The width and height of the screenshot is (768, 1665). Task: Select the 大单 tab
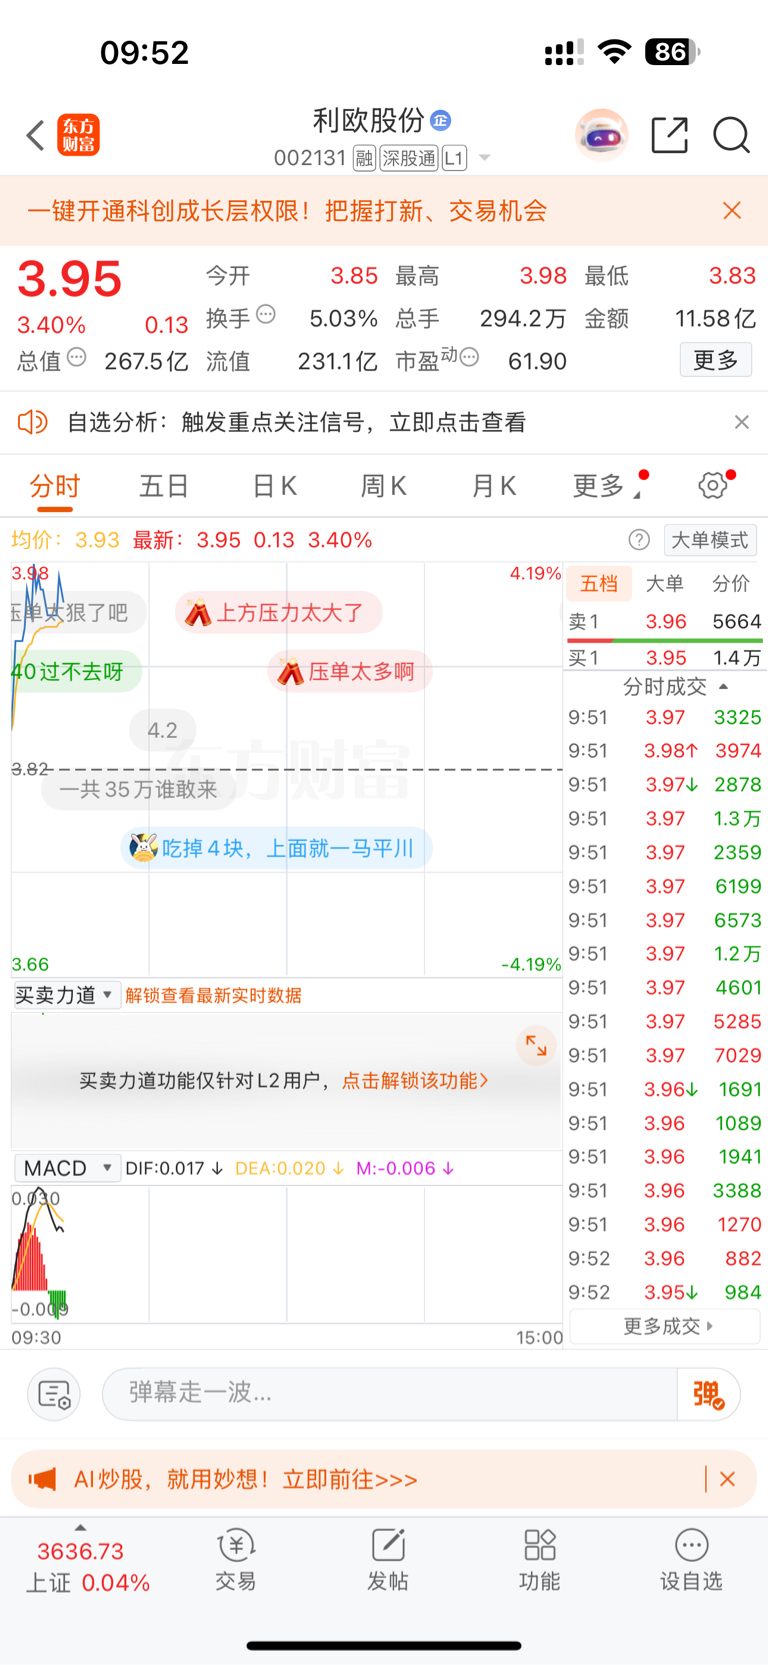[x=664, y=584]
